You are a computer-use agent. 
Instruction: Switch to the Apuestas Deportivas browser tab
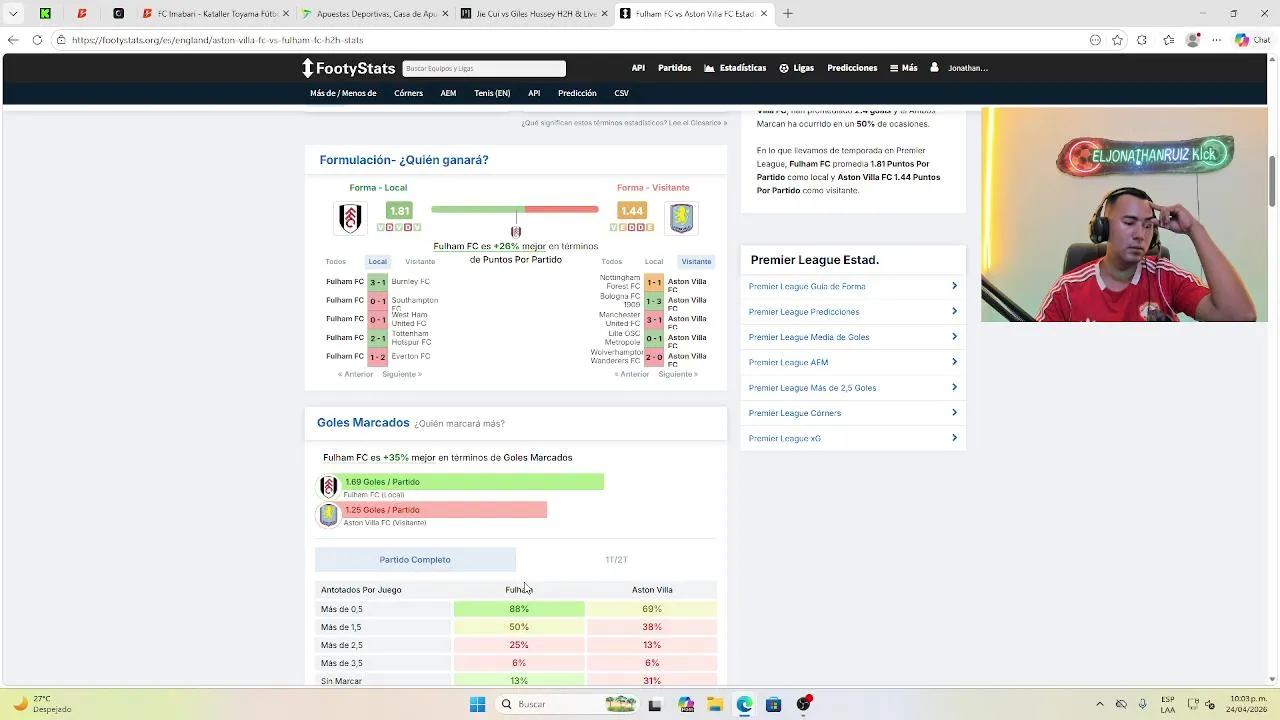(x=375, y=14)
